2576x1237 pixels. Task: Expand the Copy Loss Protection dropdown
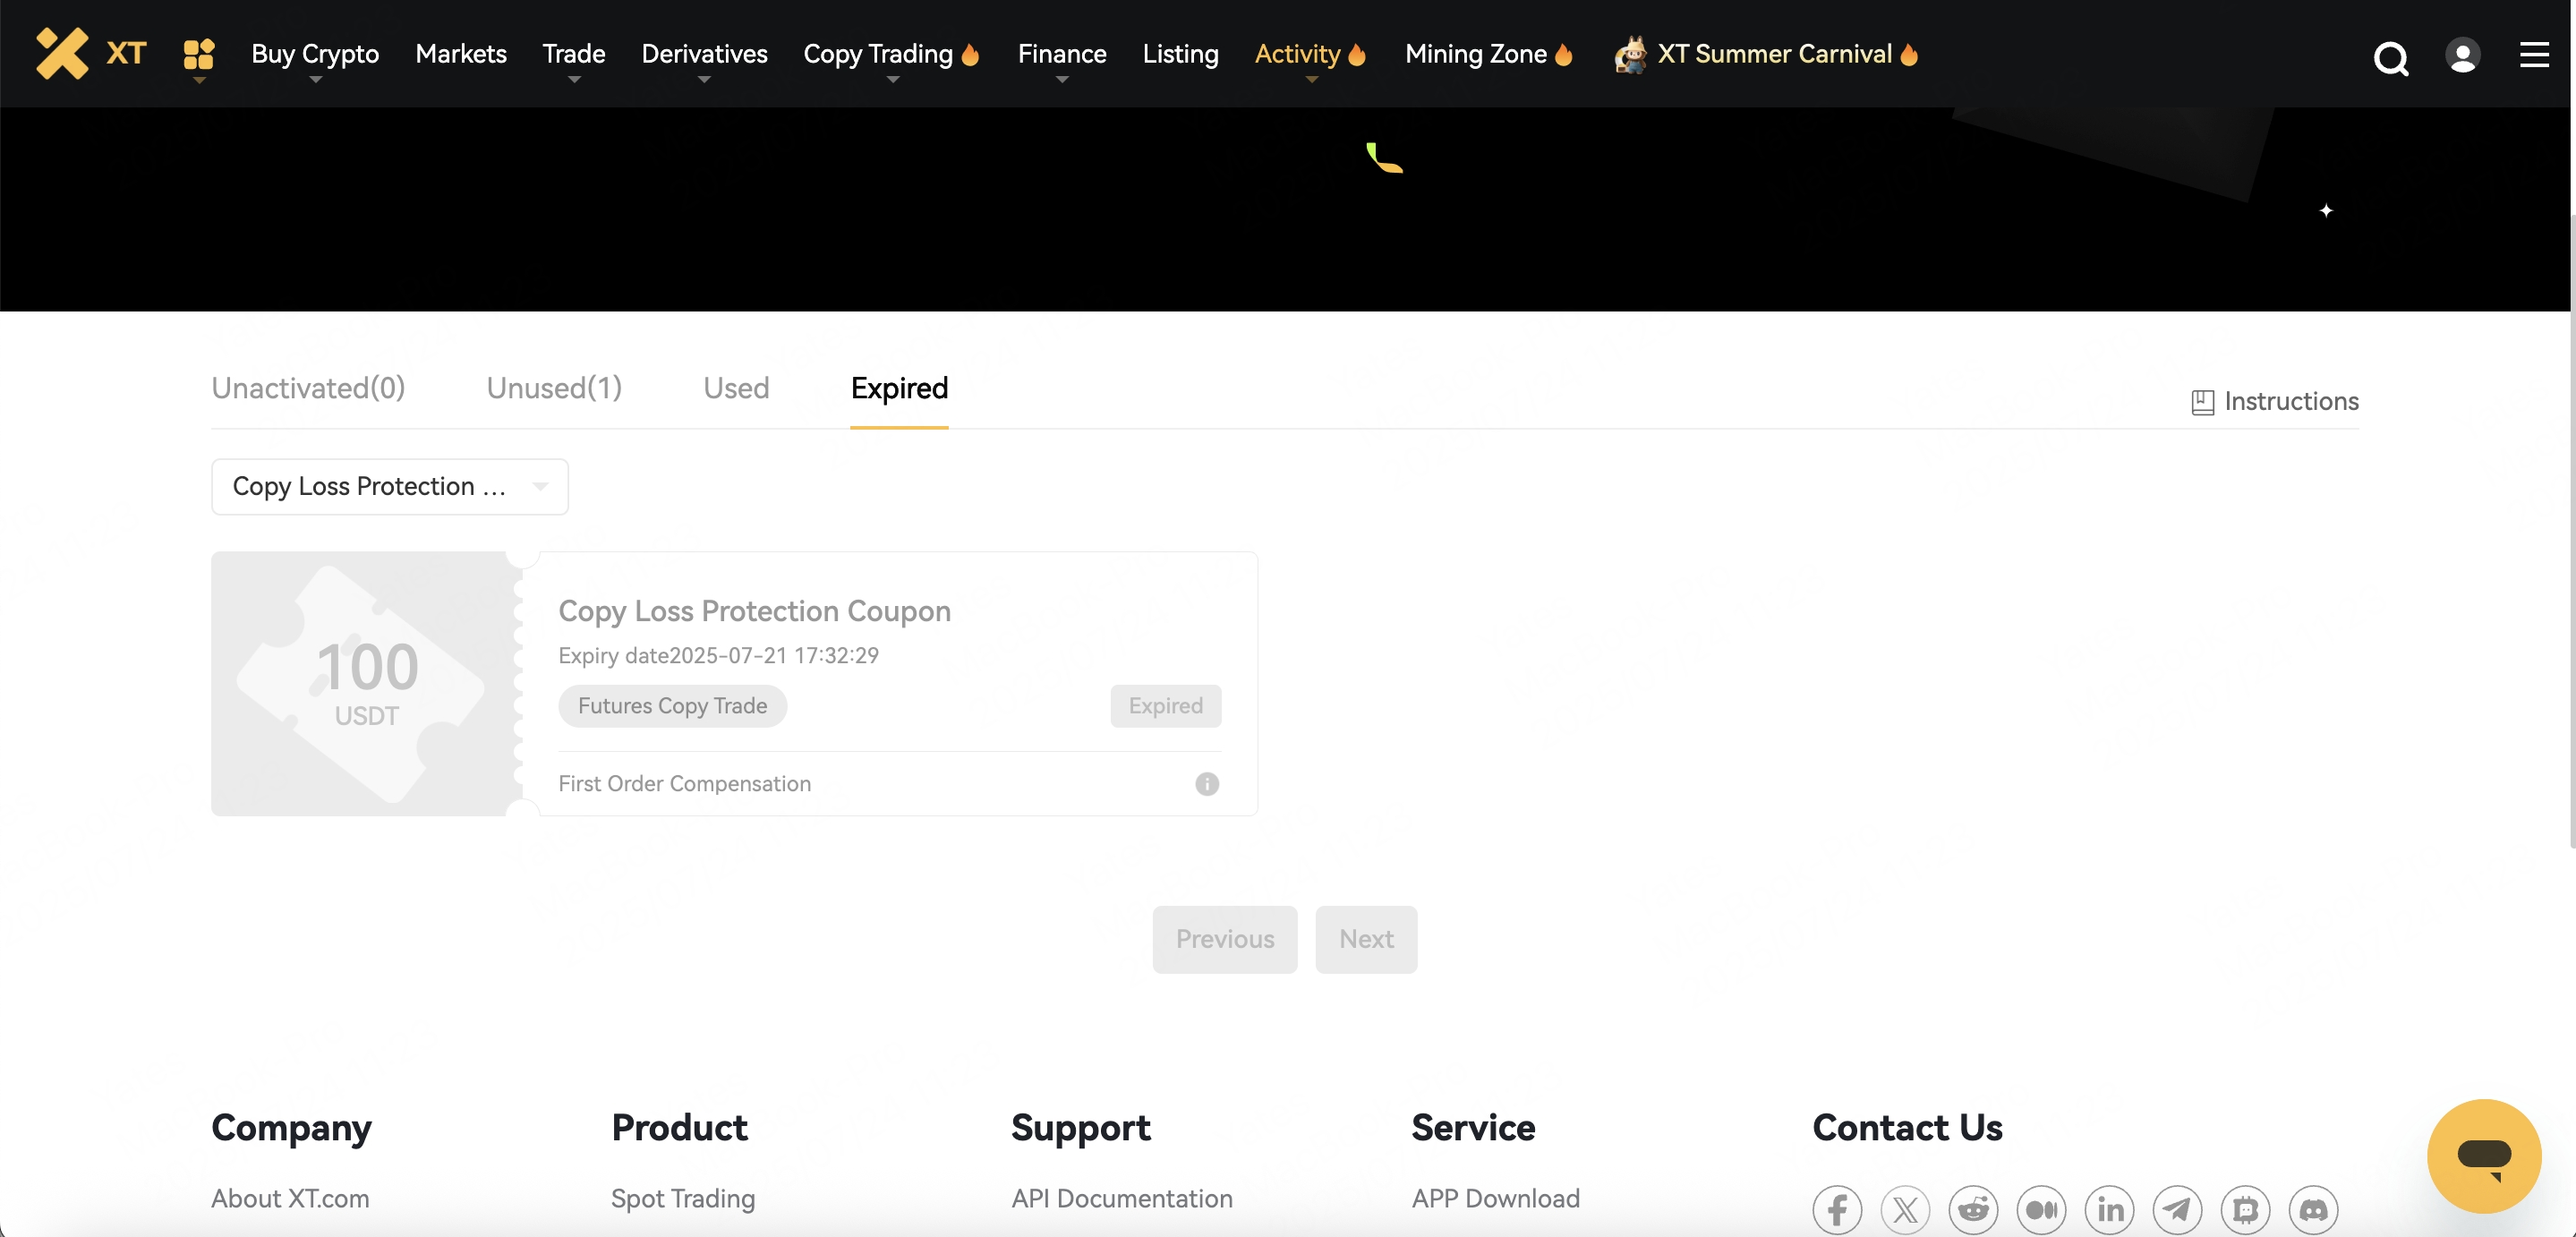tap(389, 487)
